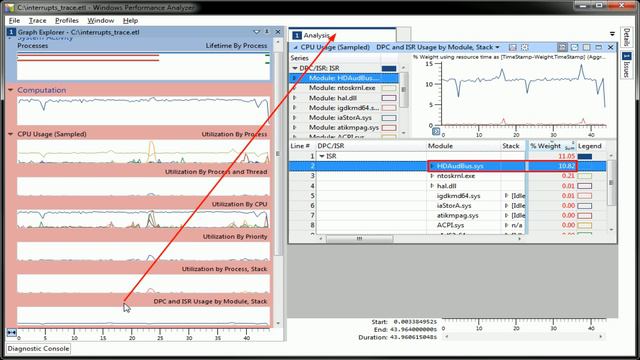This screenshot has height=360, width=640.
Task: Sort by the % Weight column header
Action: click(x=552, y=146)
